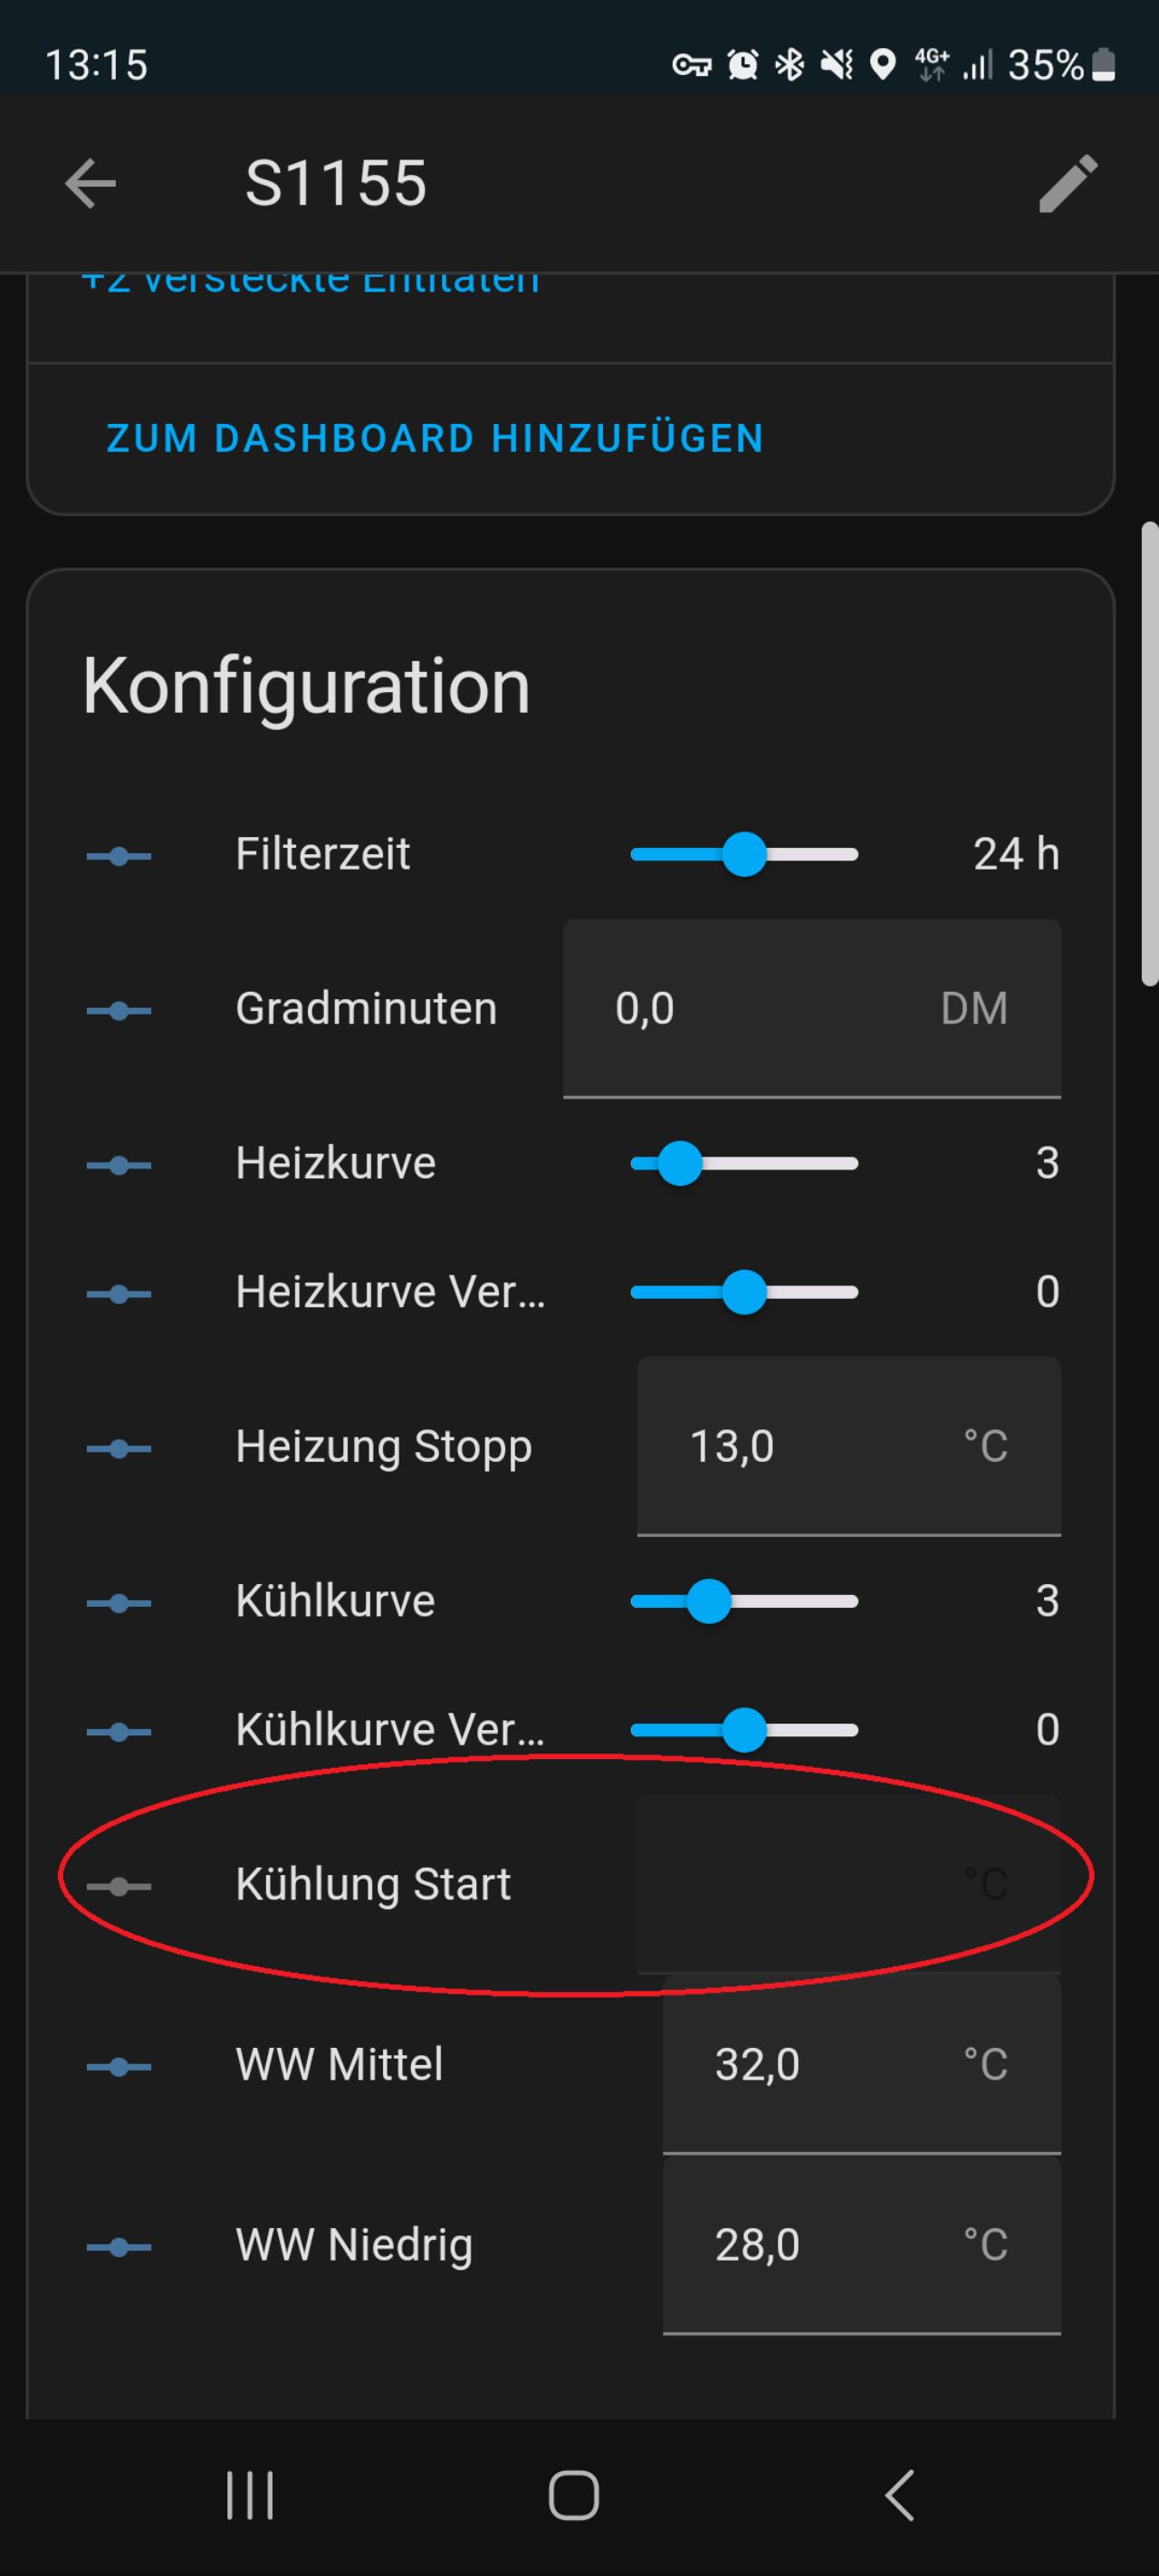This screenshot has width=1159, height=2576.
Task: Tap the Kühlung Start entity icon
Action: [x=119, y=1886]
